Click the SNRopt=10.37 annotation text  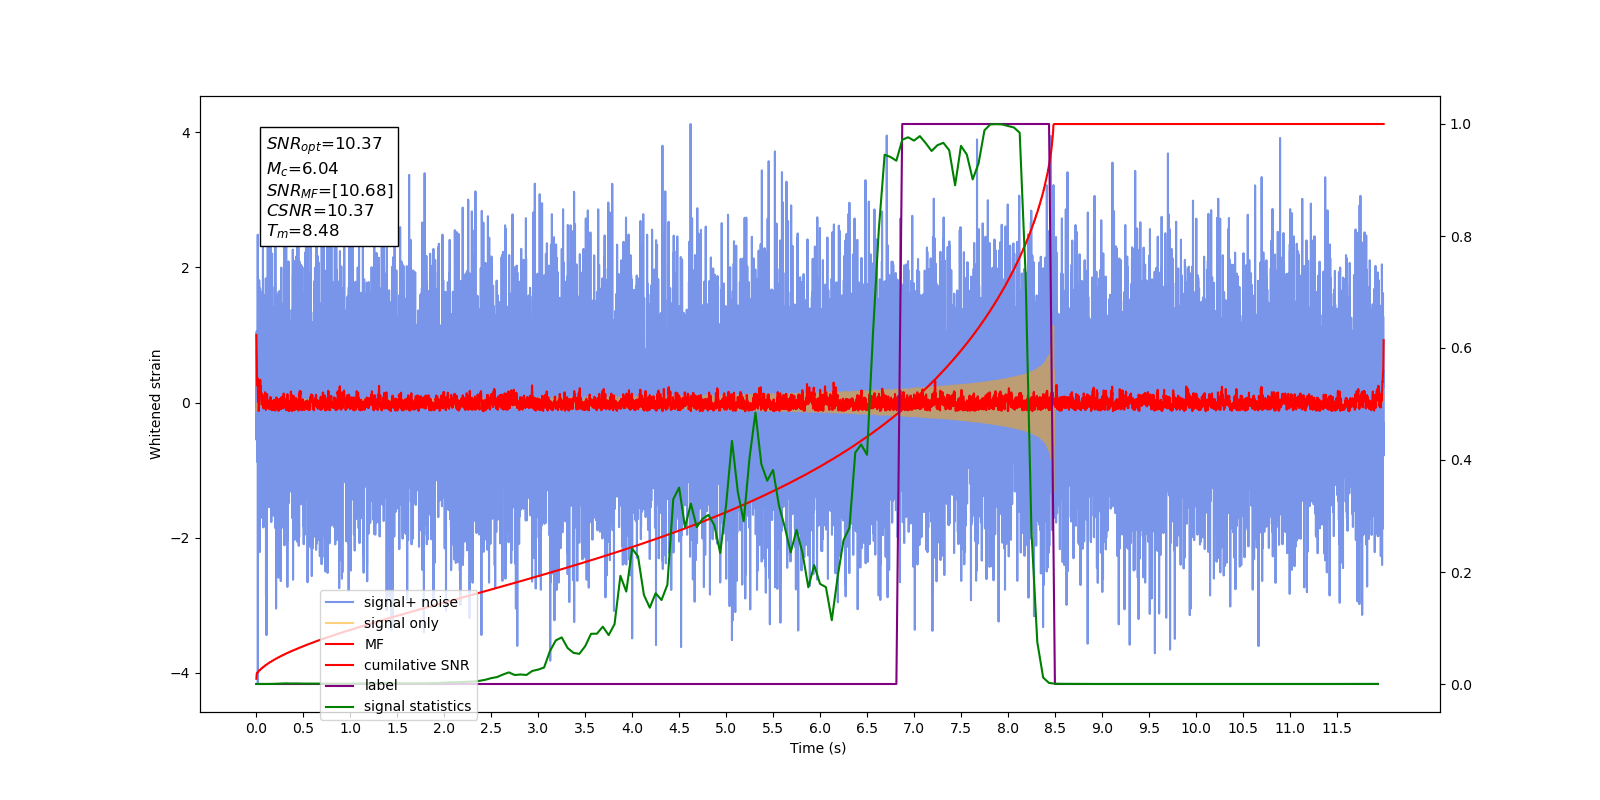coord(324,144)
